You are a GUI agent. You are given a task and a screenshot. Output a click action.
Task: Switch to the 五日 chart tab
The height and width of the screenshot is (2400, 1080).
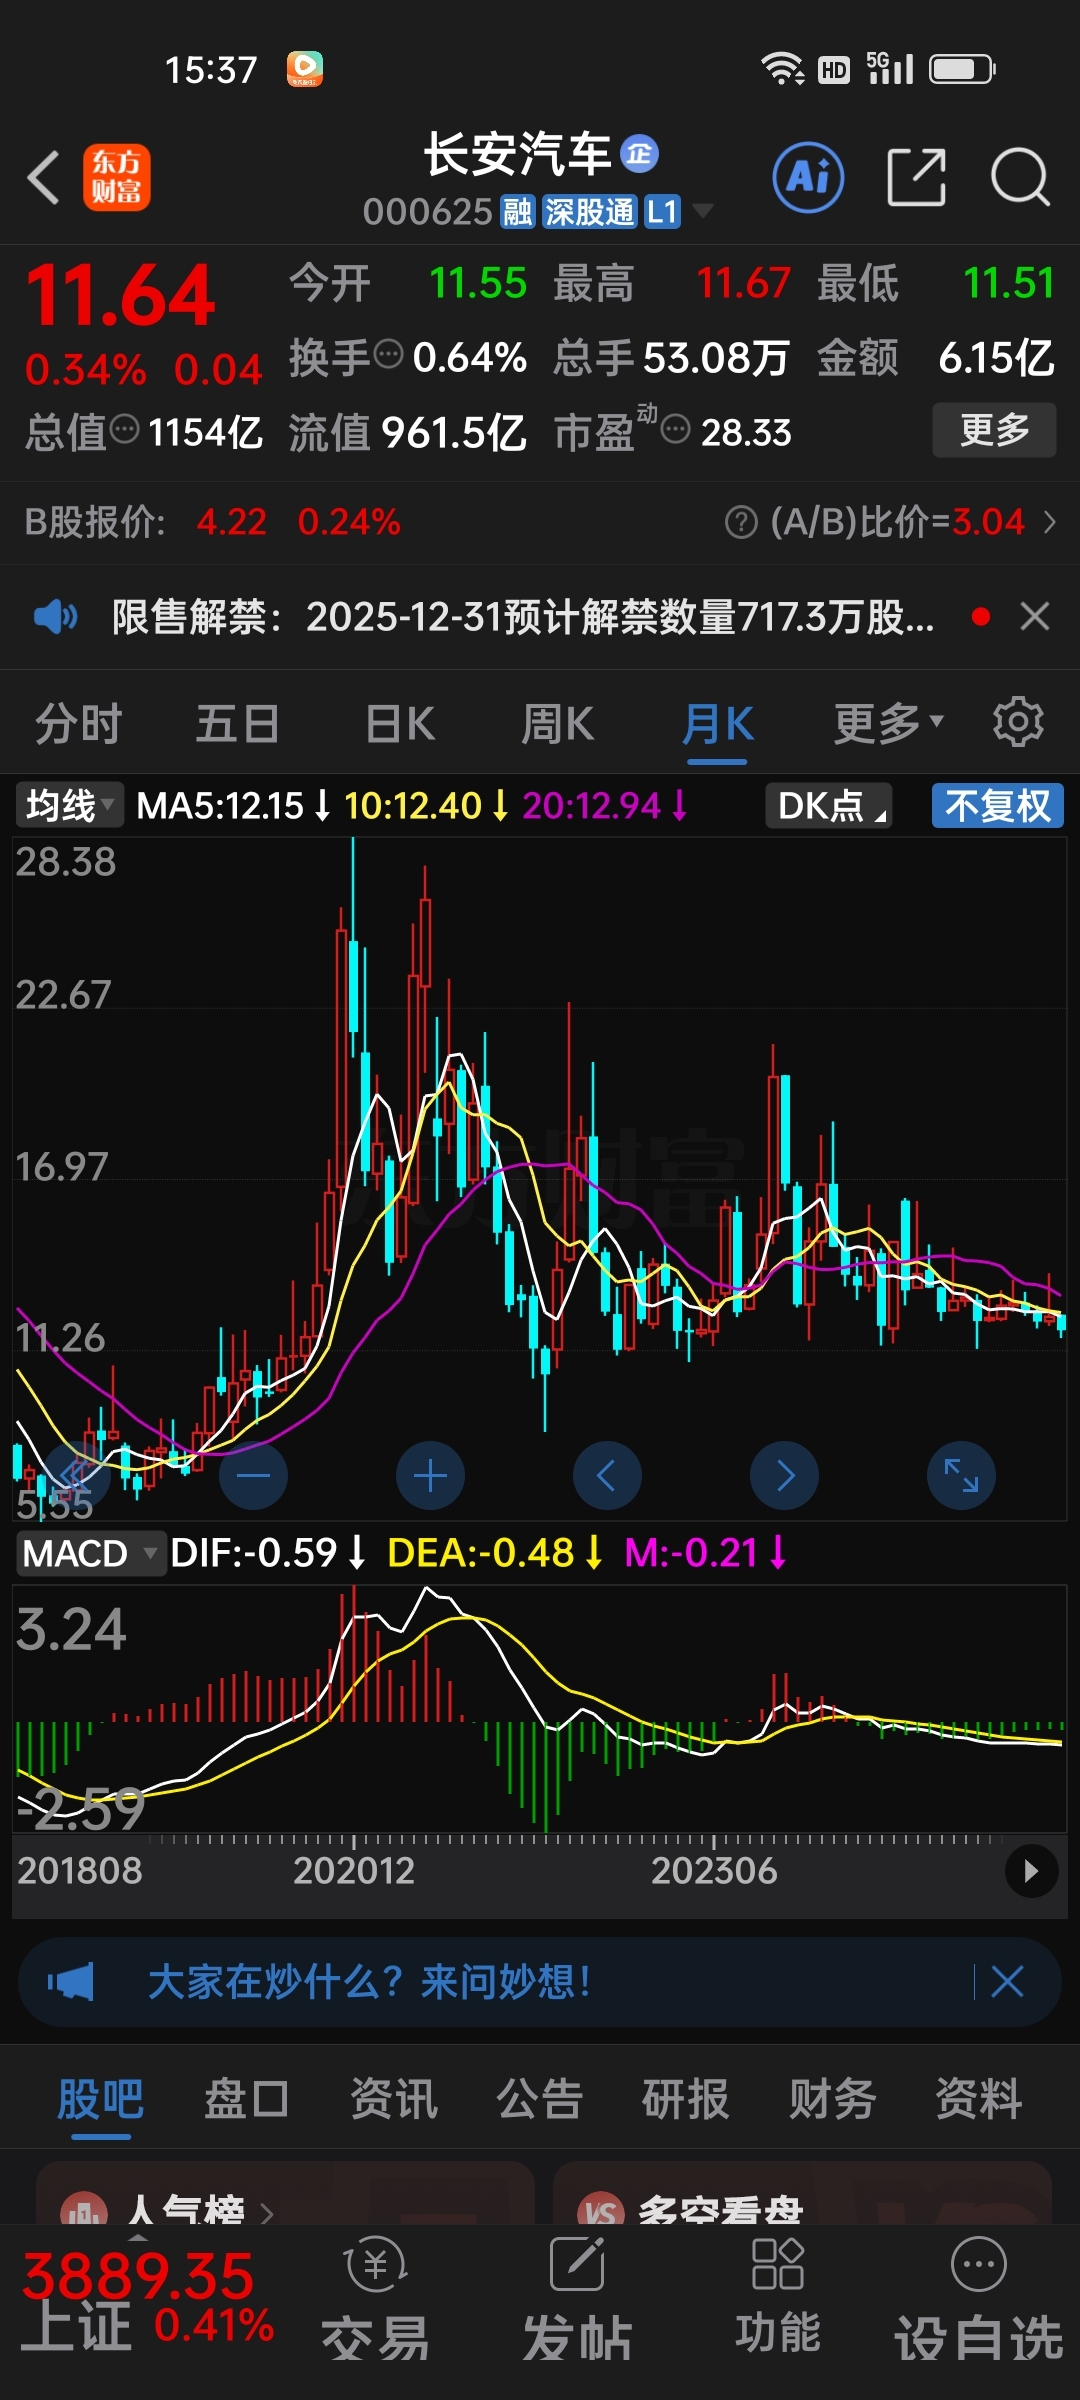(237, 724)
